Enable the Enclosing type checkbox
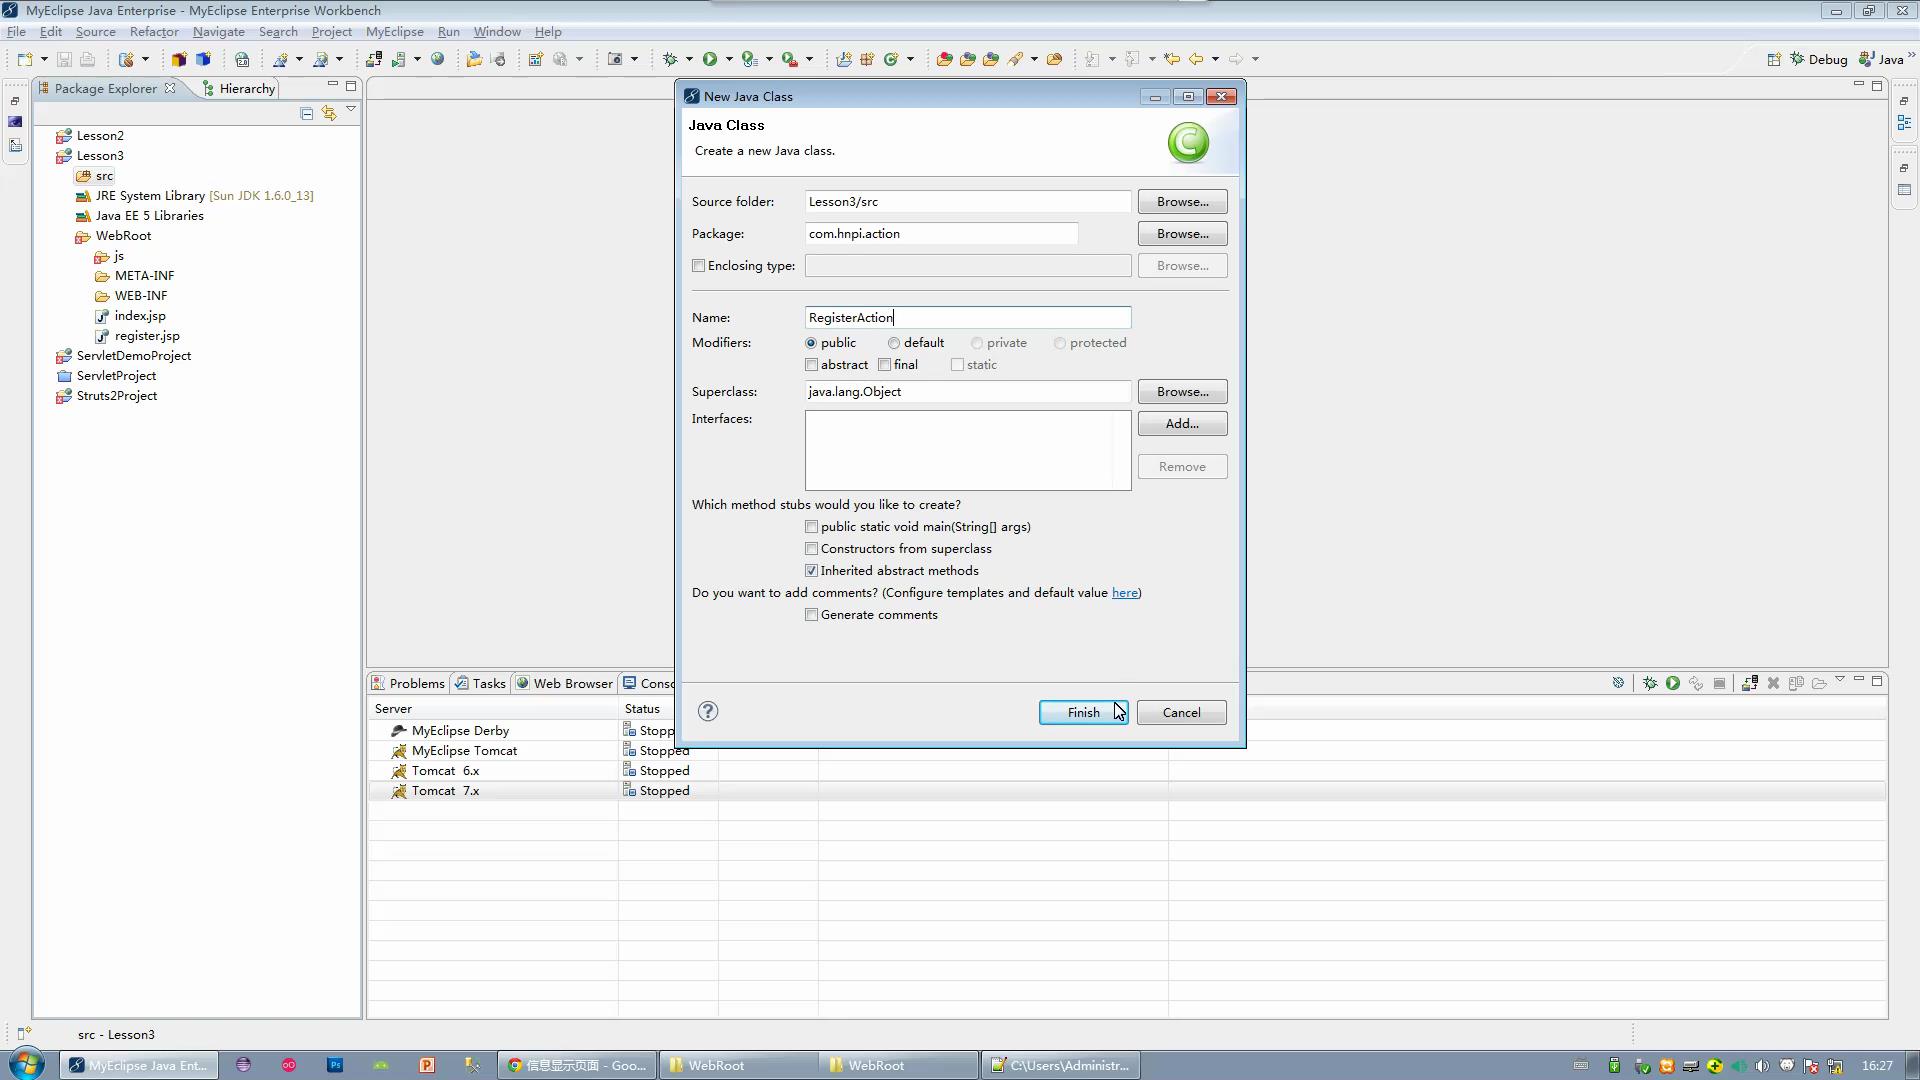 click(x=699, y=266)
